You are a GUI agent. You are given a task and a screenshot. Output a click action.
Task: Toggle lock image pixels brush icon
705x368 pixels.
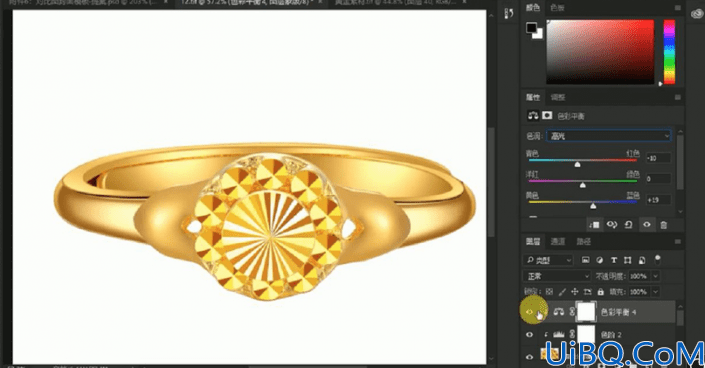coord(562,292)
